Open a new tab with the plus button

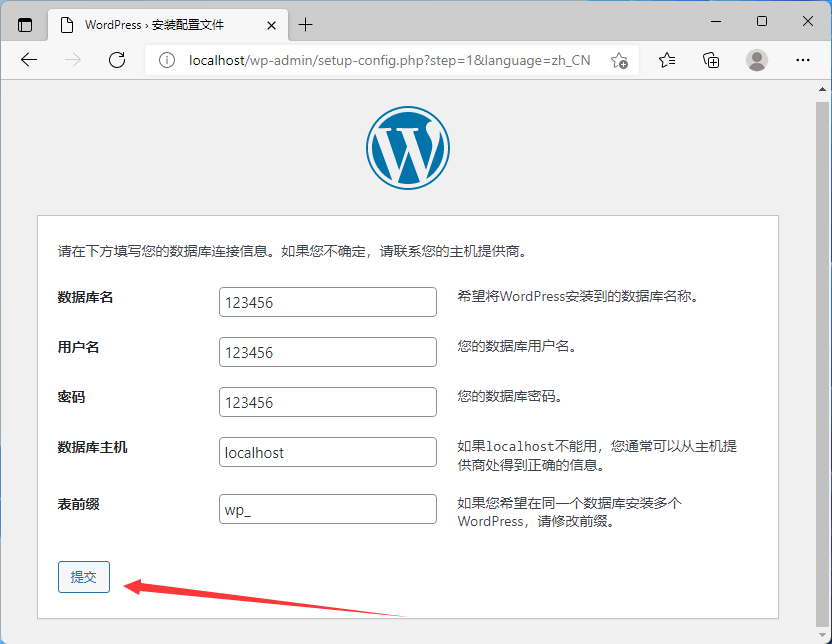coord(306,24)
